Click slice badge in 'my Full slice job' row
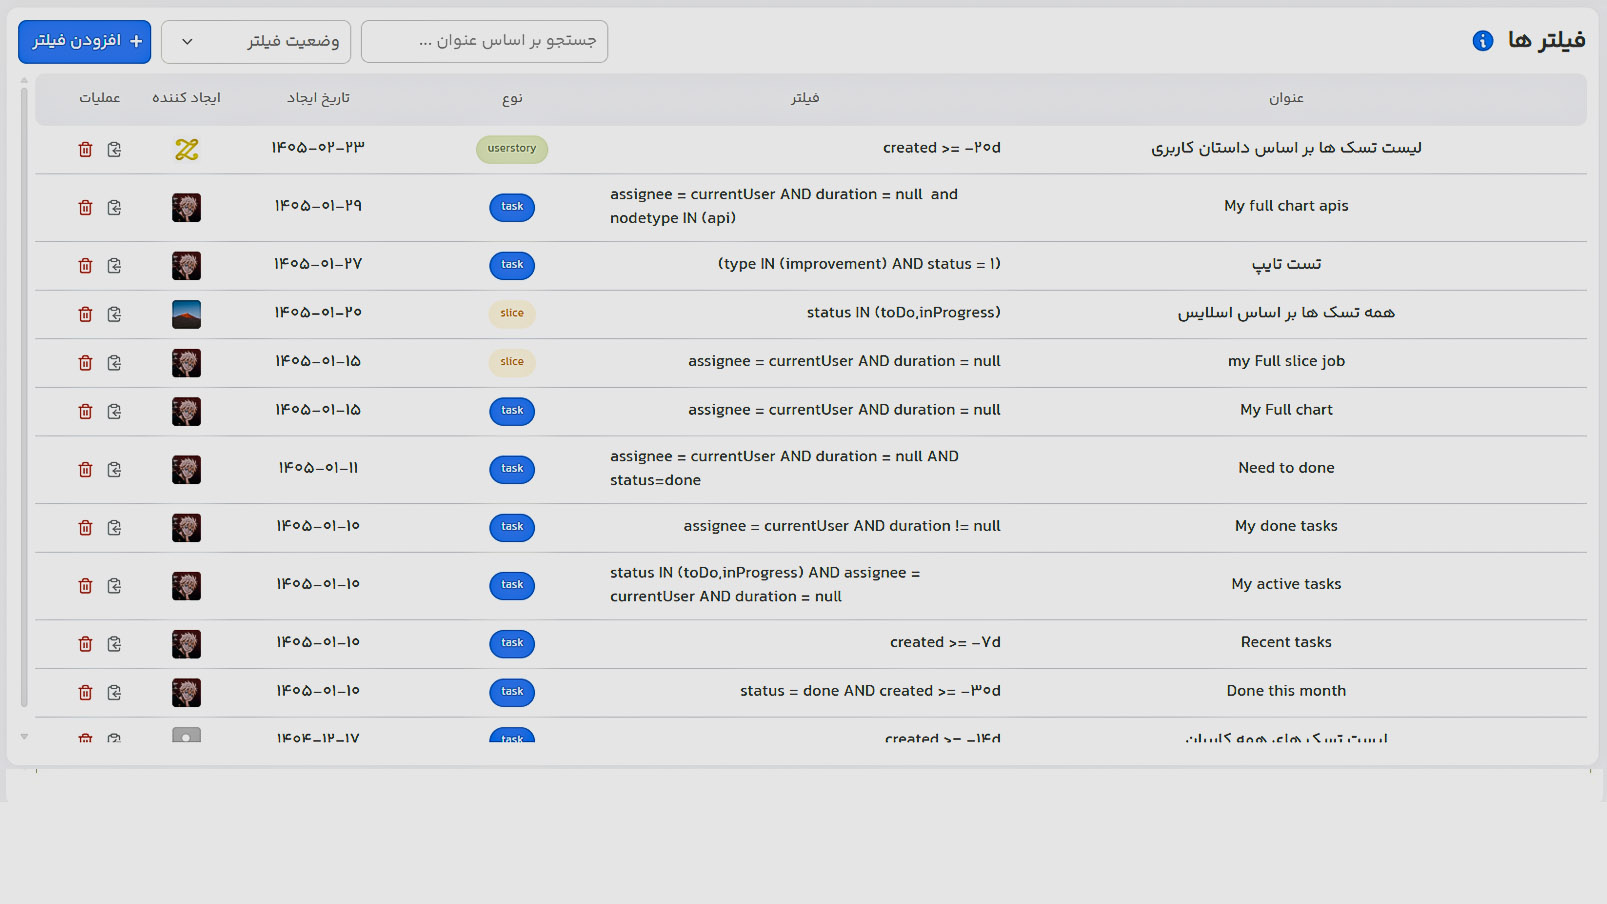Image resolution: width=1607 pixels, height=904 pixels. pos(512,362)
